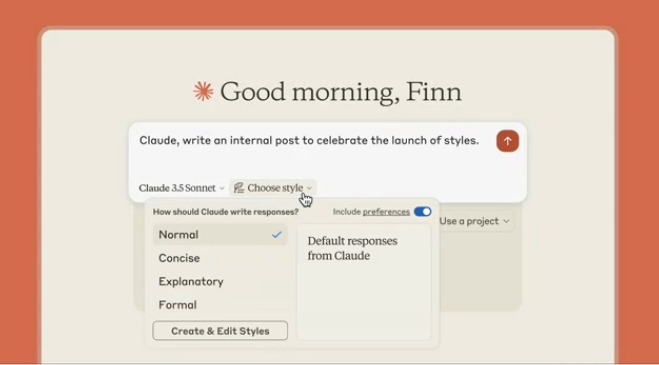Screen dimensions: 659x365
Task: Select the Concise style option
Action: [x=220, y=258]
